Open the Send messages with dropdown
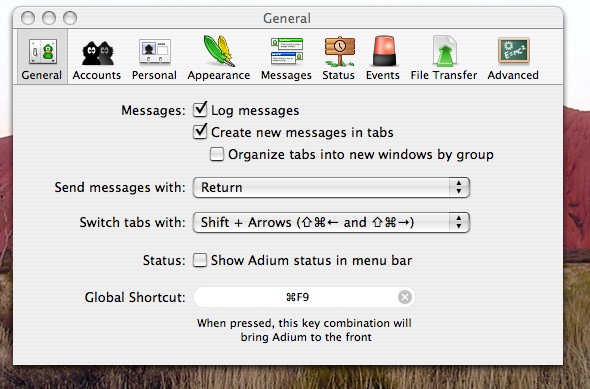The height and width of the screenshot is (389, 590). pyautogui.click(x=331, y=187)
